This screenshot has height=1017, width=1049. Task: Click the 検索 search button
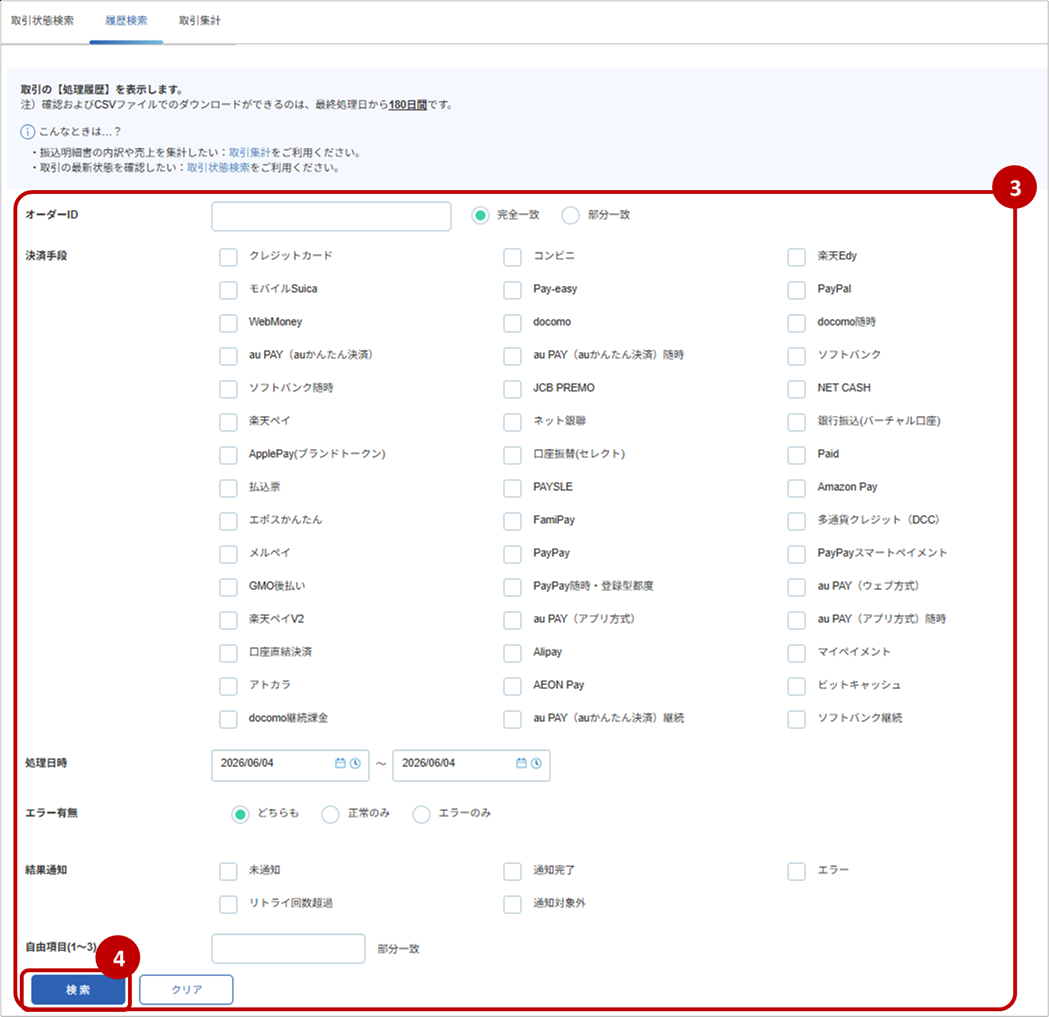tap(78, 990)
